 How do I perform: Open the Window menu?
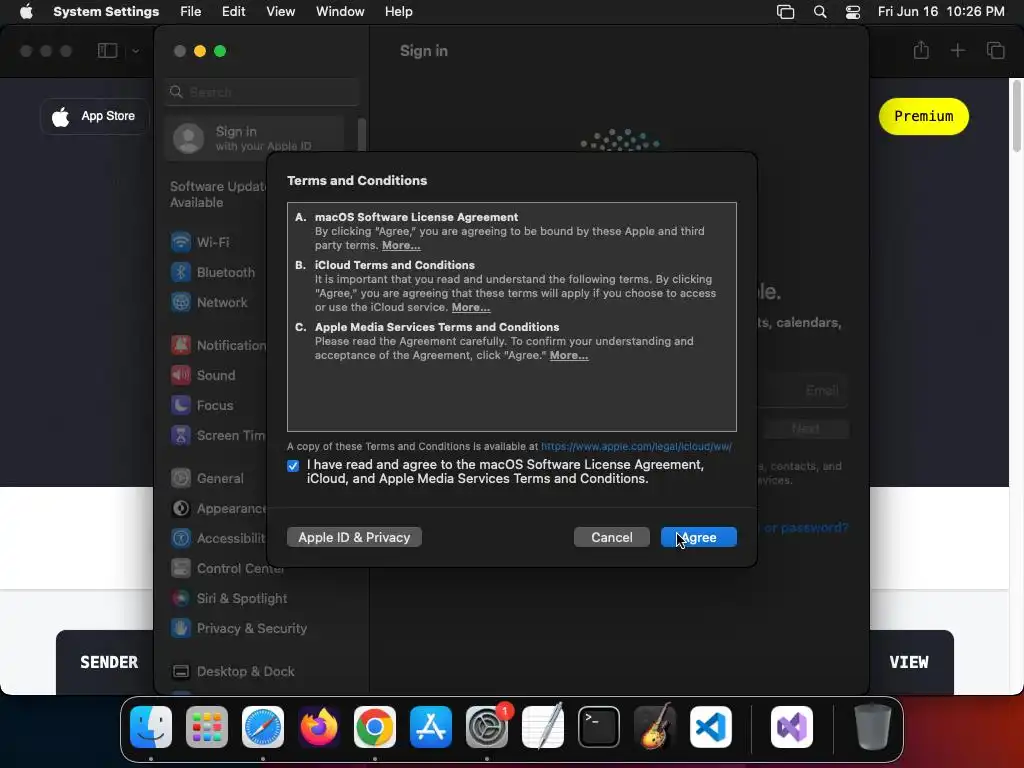(340, 11)
